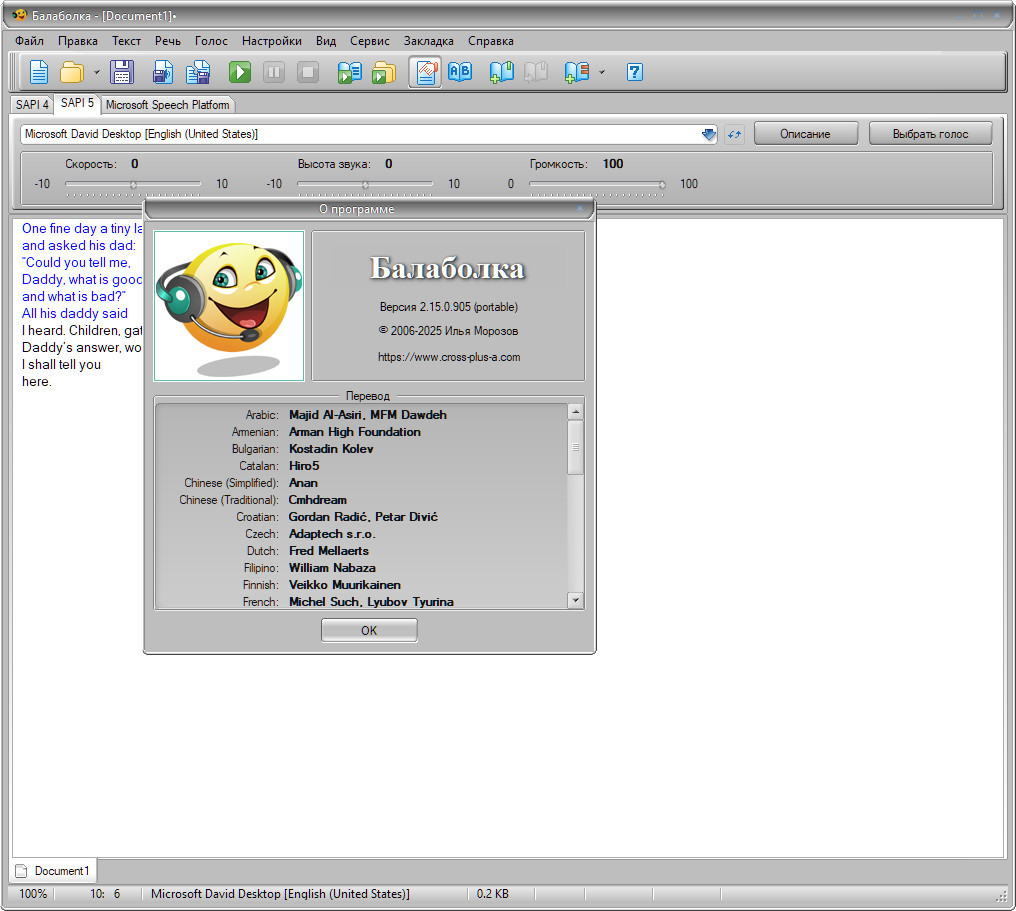Open the Правка menu
The image size is (1016, 911).
[78, 41]
